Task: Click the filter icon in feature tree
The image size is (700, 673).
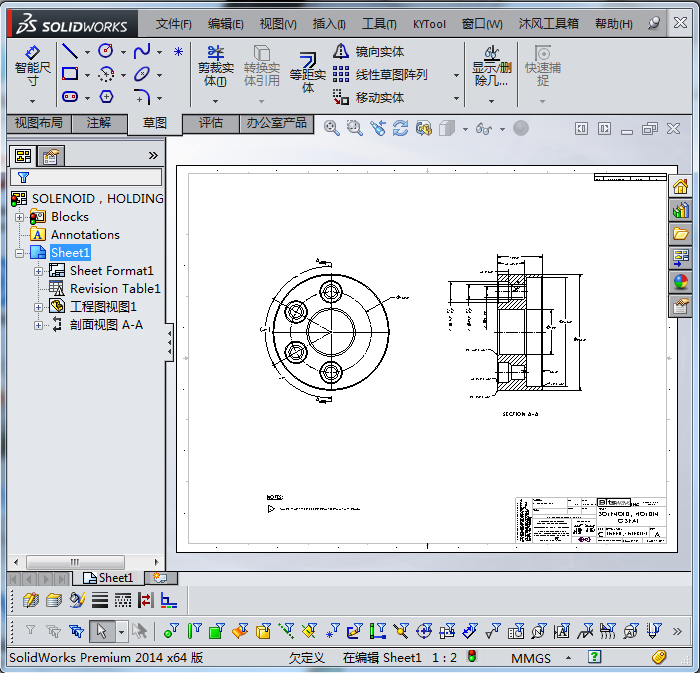Action: 23,177
